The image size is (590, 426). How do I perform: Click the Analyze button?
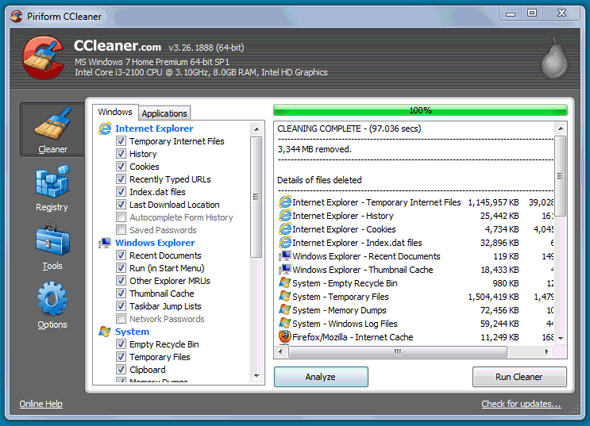[x=321, y=377]
